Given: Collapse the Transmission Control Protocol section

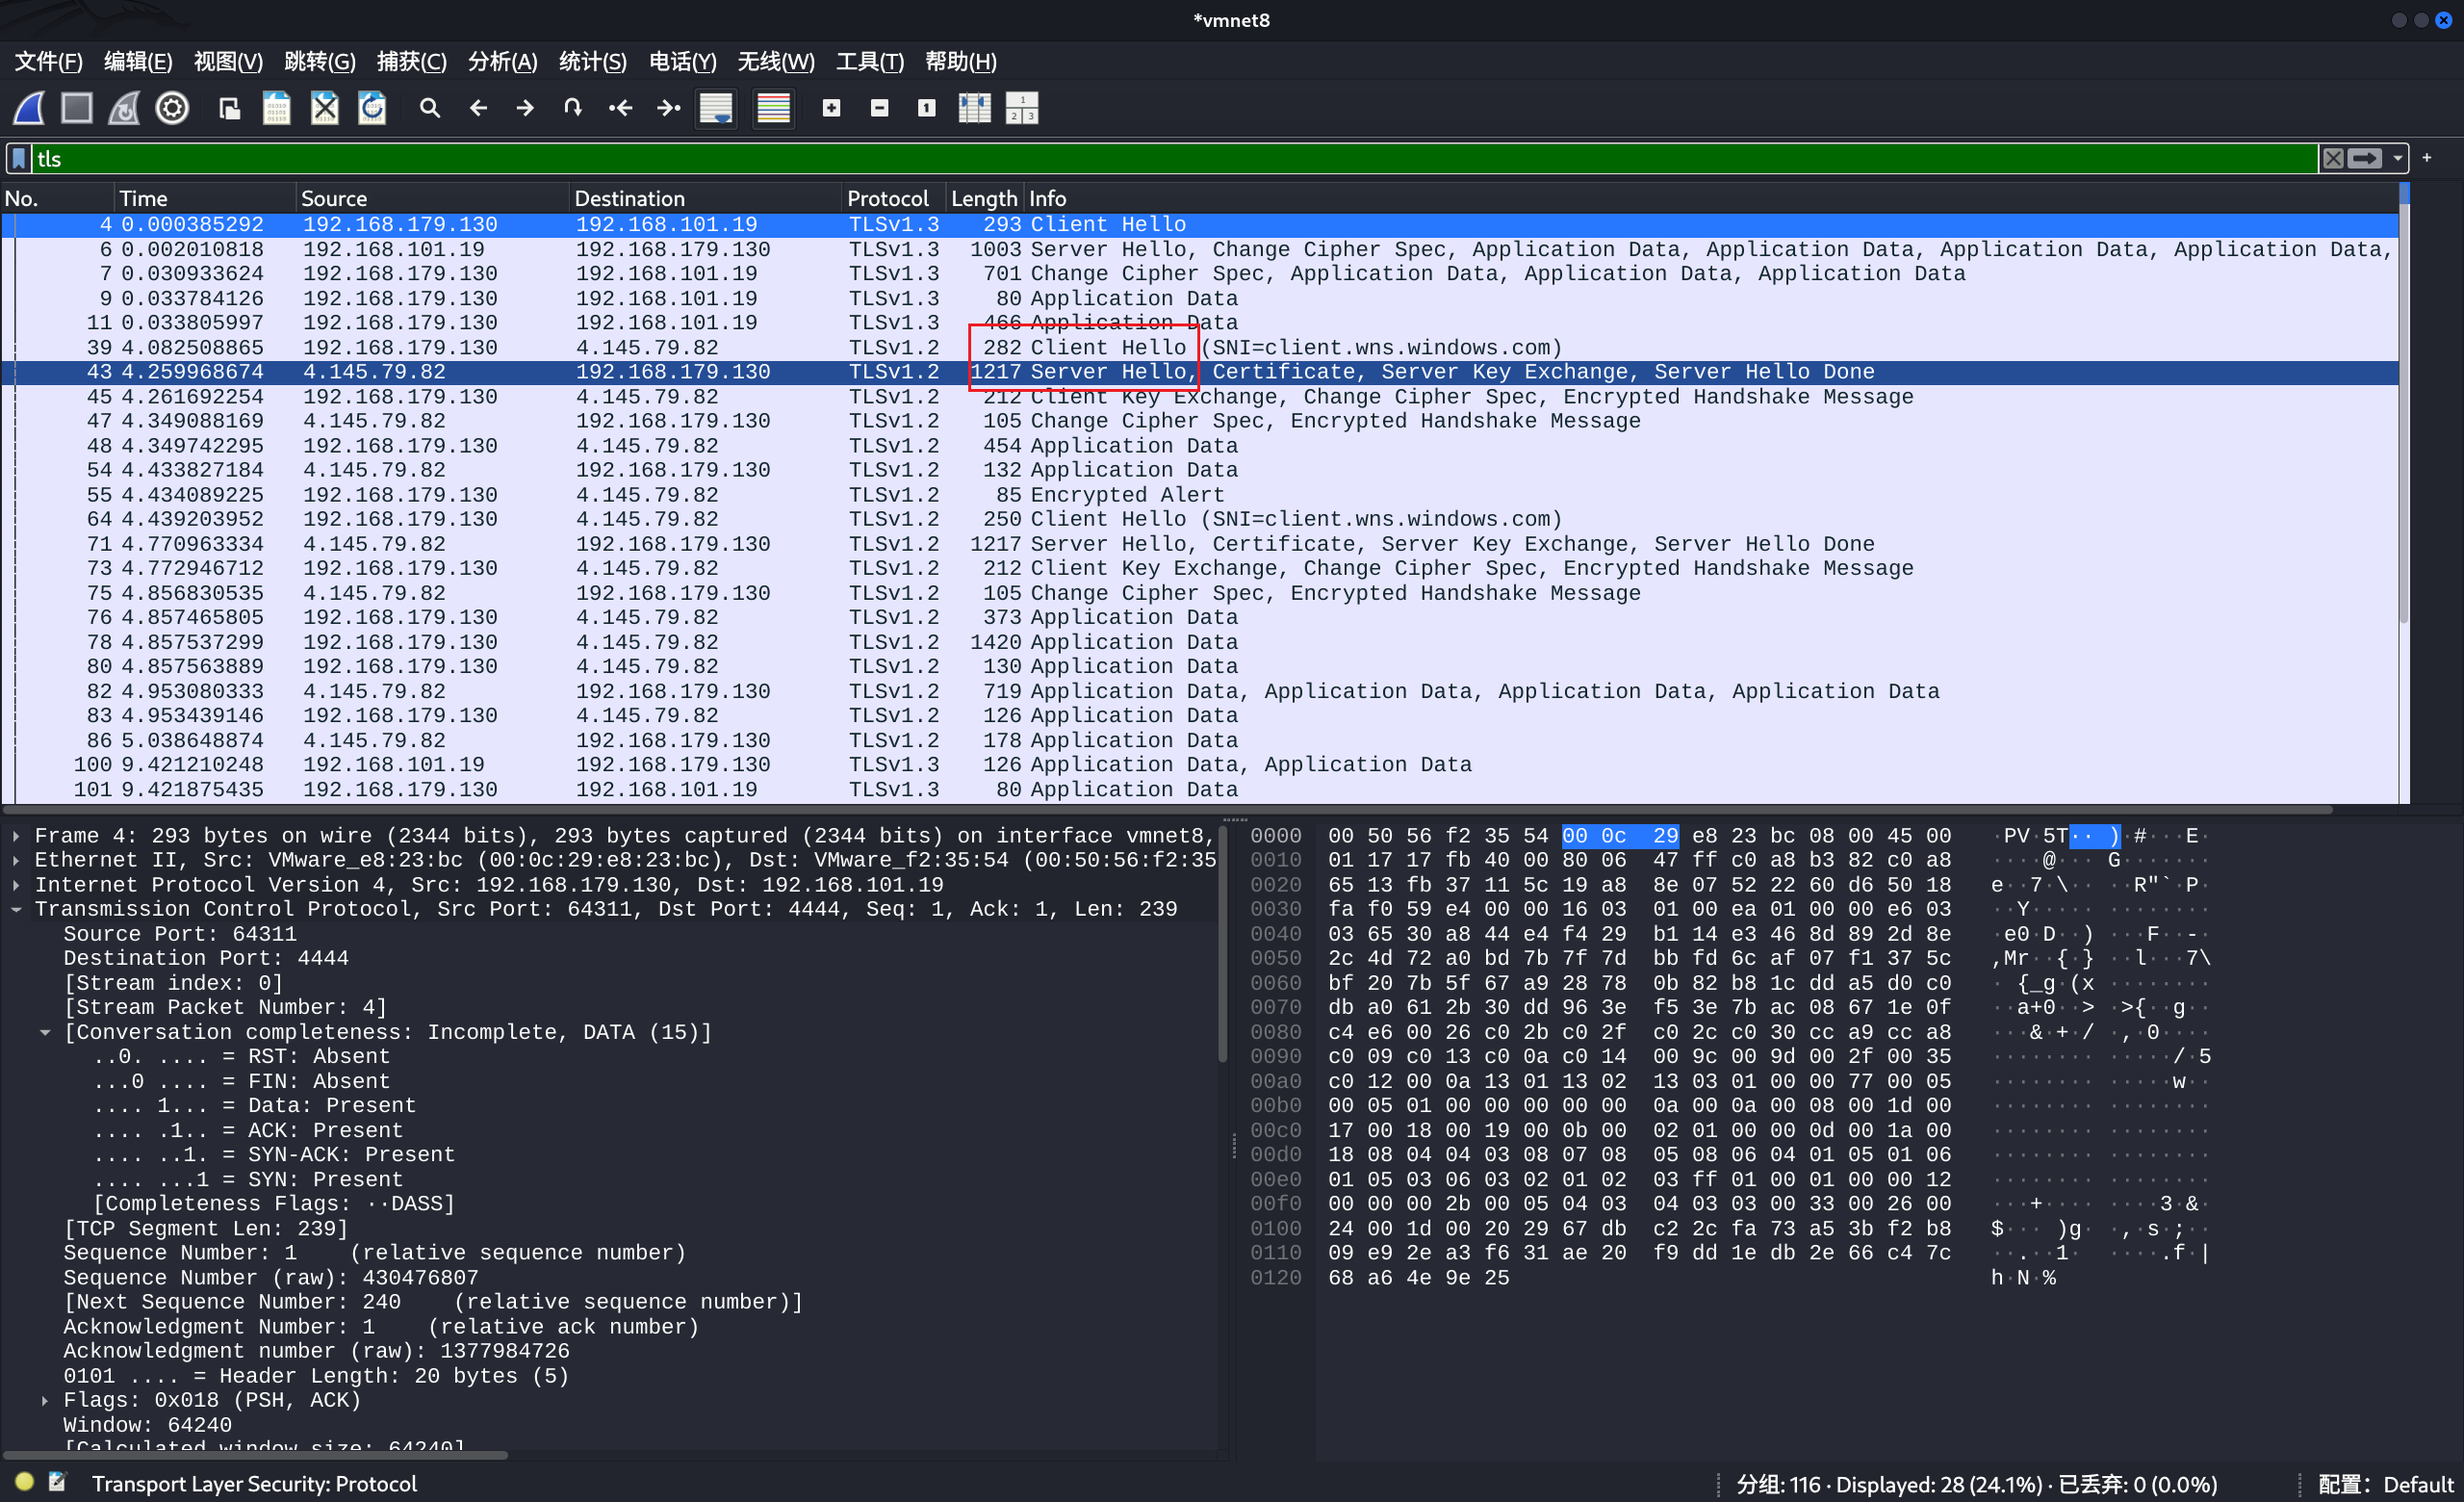Looking at the screenshot, I should pyautogui.click(x=17, y=909).
